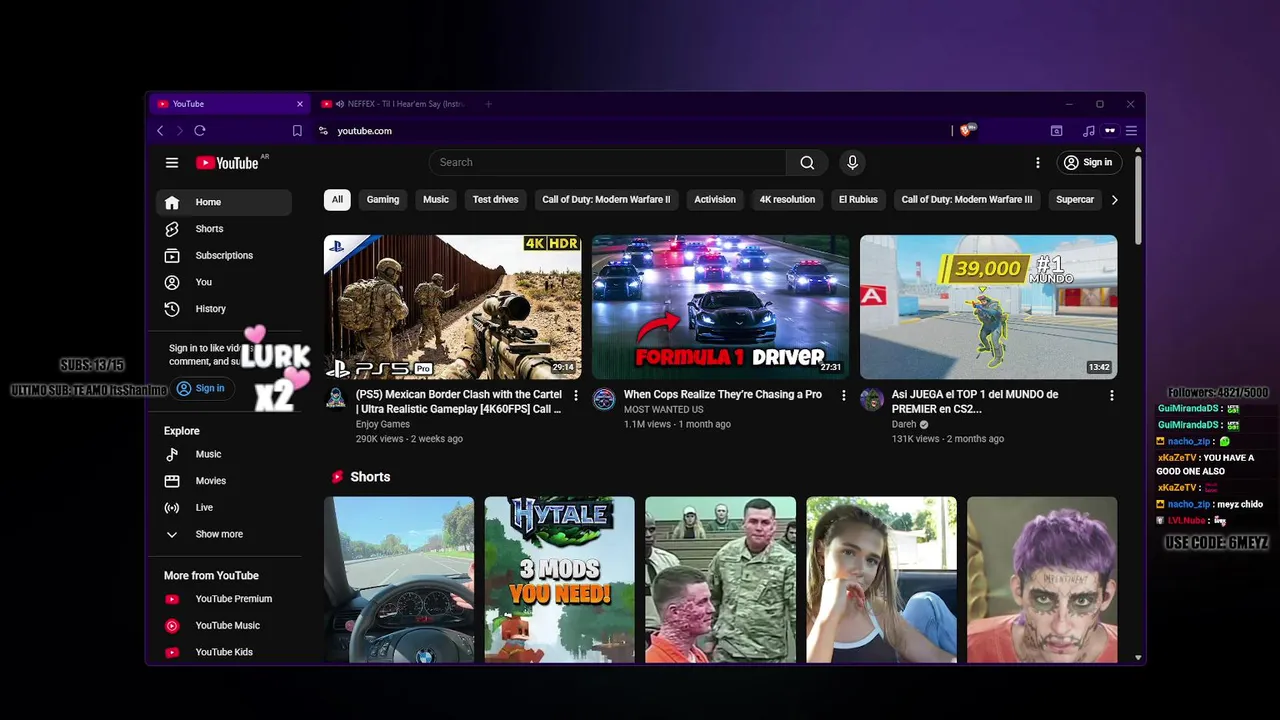Open CS2 TOP 1 del MUNDO thumbnail
1280x720 pixels.
pyautogui.click(x=988, y=307)
